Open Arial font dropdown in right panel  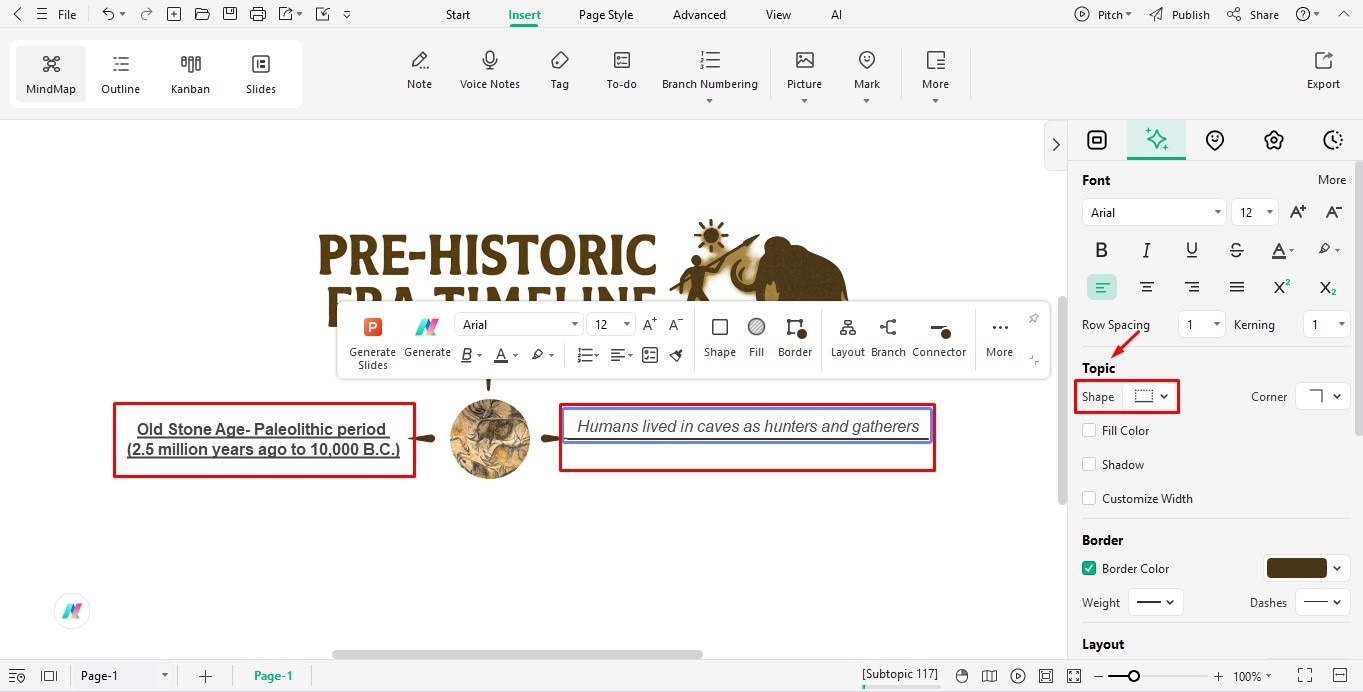[x=1154, y=212]
